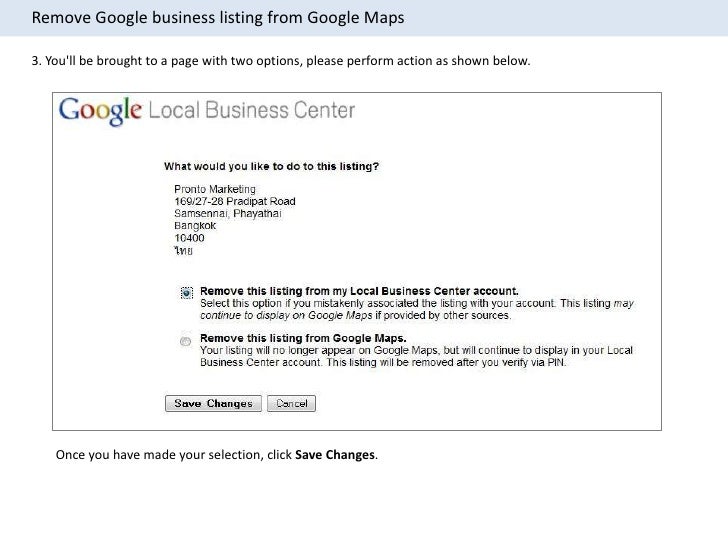Image resolution: width=728 pixels, height=546 pixels.
Task: Click the bold 'Save Changes' text in footer note
Action: [335, 455]
